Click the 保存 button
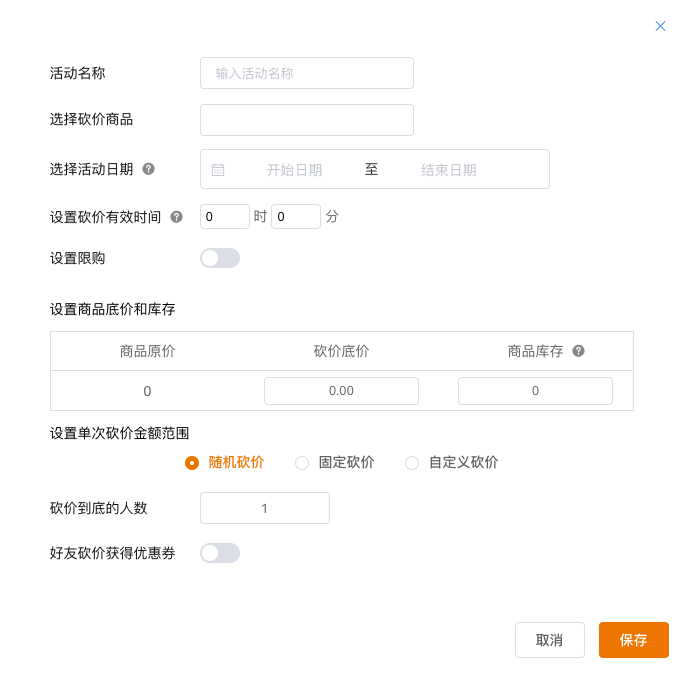This screenshot has height=675, width=686. click(633, 640)
